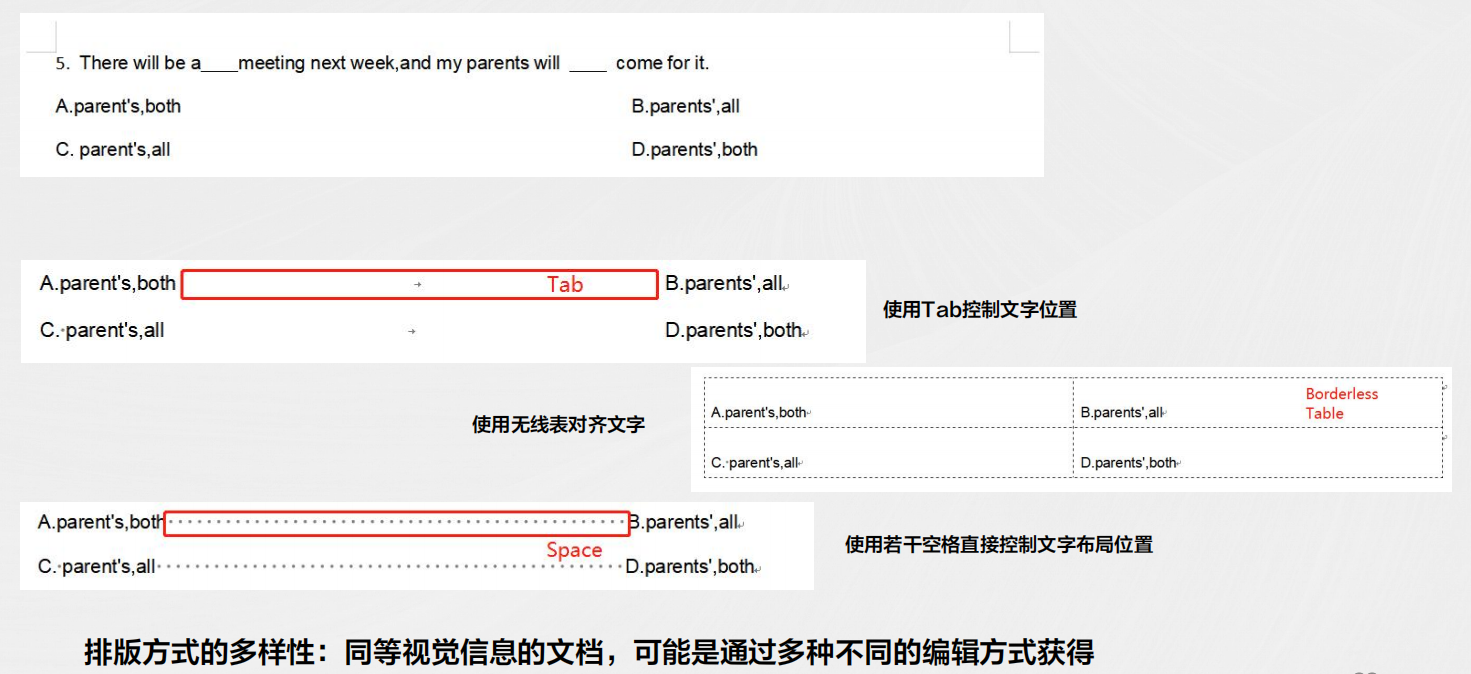Click table cell containing C. parent's,all
This screenshot has height=674, width=1471.
pyautogui.click(x=889, y=452)
